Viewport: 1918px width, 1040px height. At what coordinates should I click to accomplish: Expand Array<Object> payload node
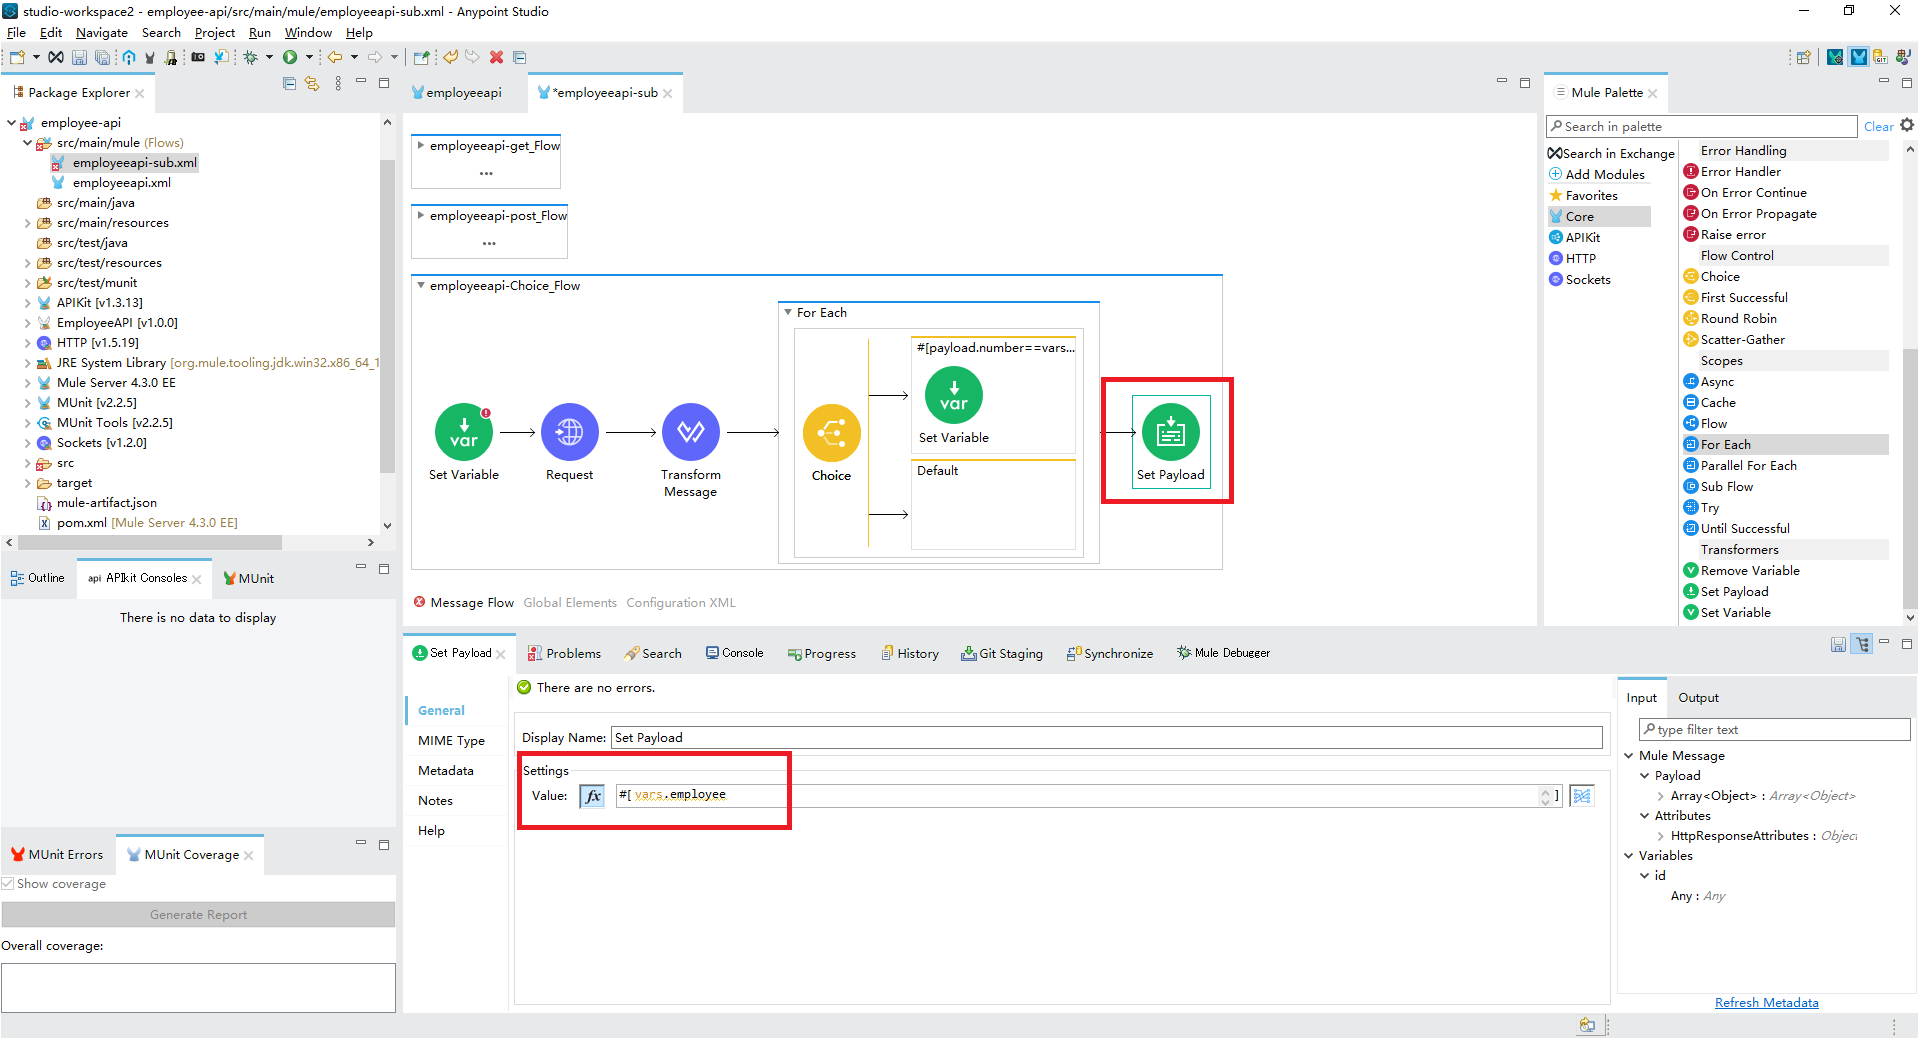[1661, 796]
